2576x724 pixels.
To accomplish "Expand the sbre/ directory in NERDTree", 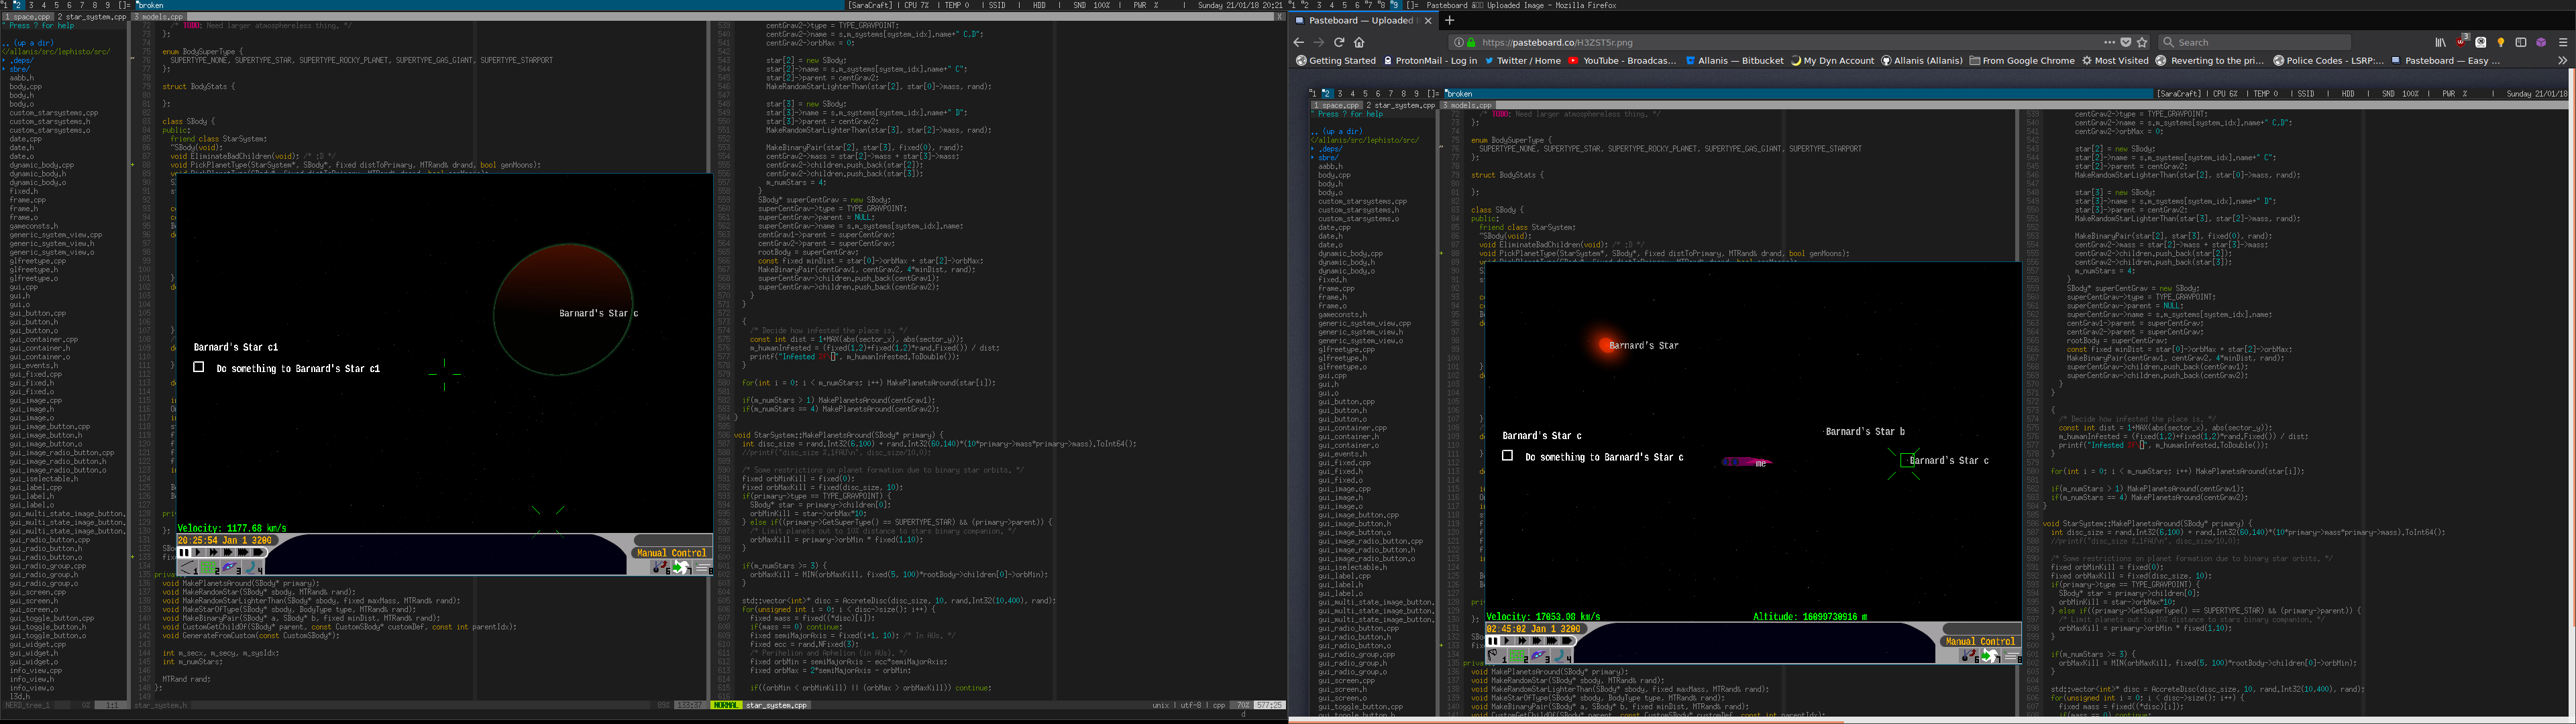I will 20,69.
